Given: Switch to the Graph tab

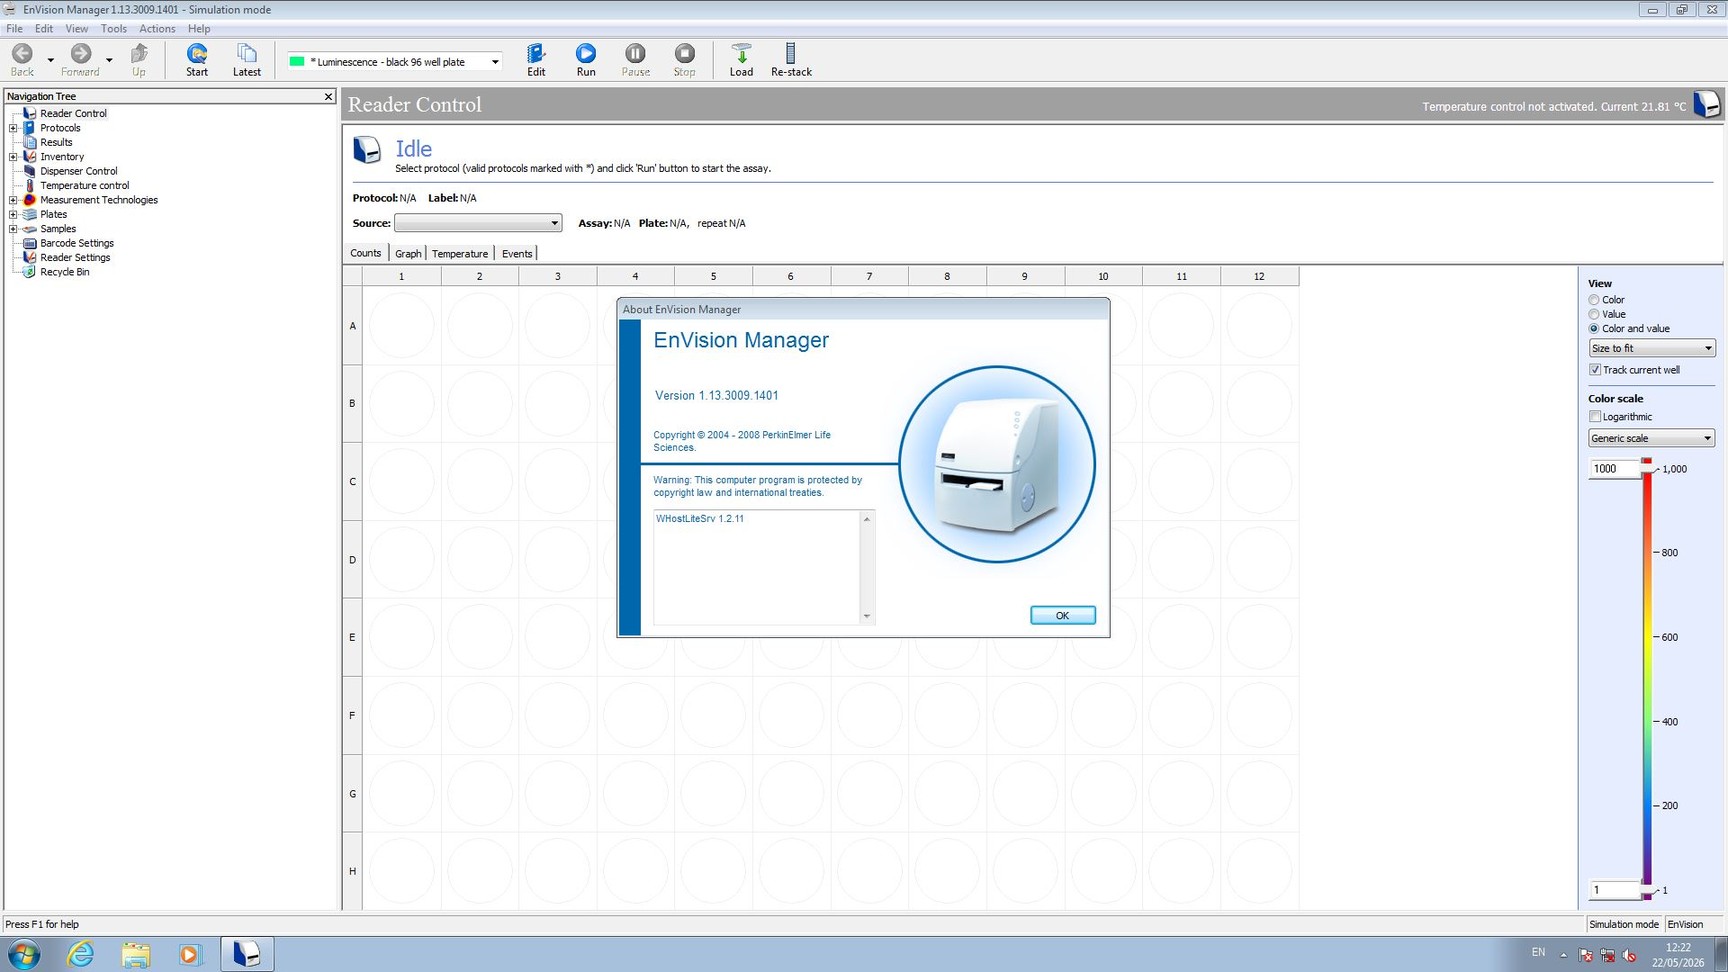Looking at the screenshot, I should 408,254.
